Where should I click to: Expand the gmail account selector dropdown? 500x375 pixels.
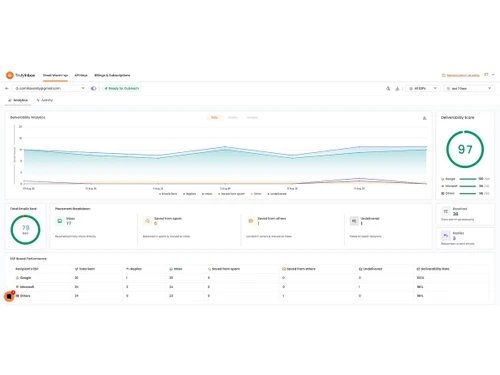click(x=50, y=88)
